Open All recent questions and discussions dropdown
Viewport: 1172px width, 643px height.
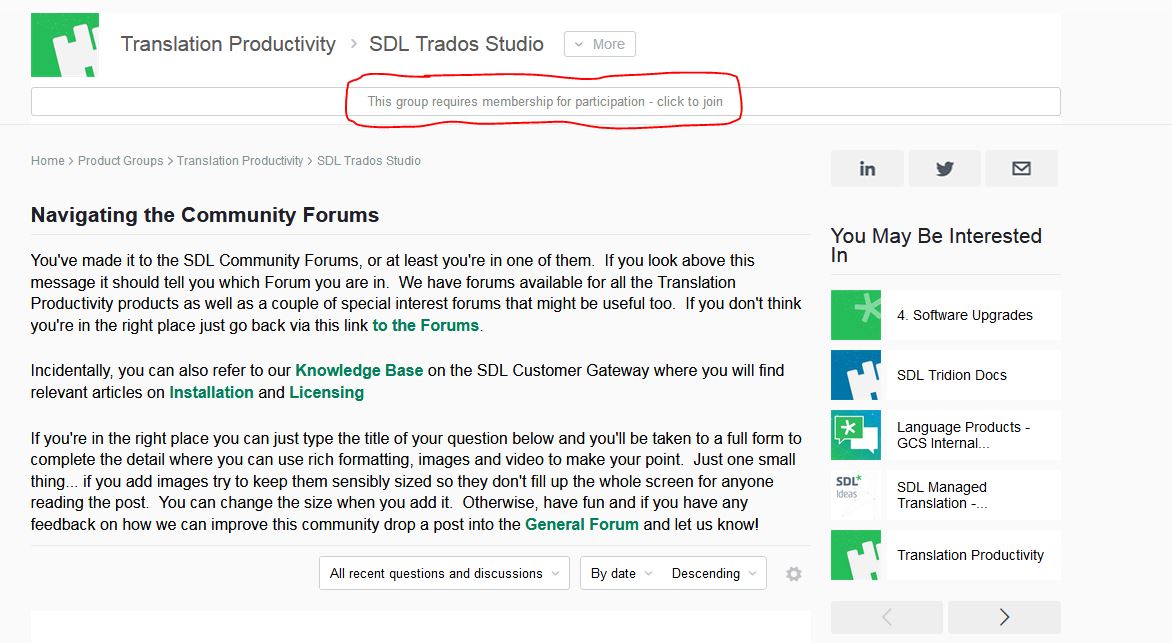[444, 573]
